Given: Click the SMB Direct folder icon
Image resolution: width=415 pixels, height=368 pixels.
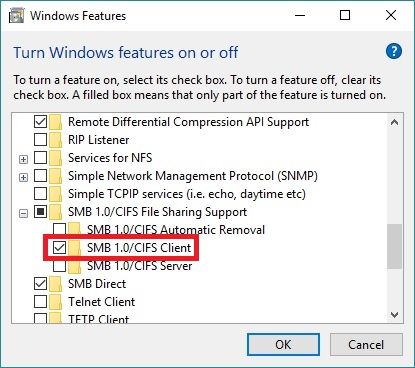Looking at the screenshot, I should coord(56,284).
